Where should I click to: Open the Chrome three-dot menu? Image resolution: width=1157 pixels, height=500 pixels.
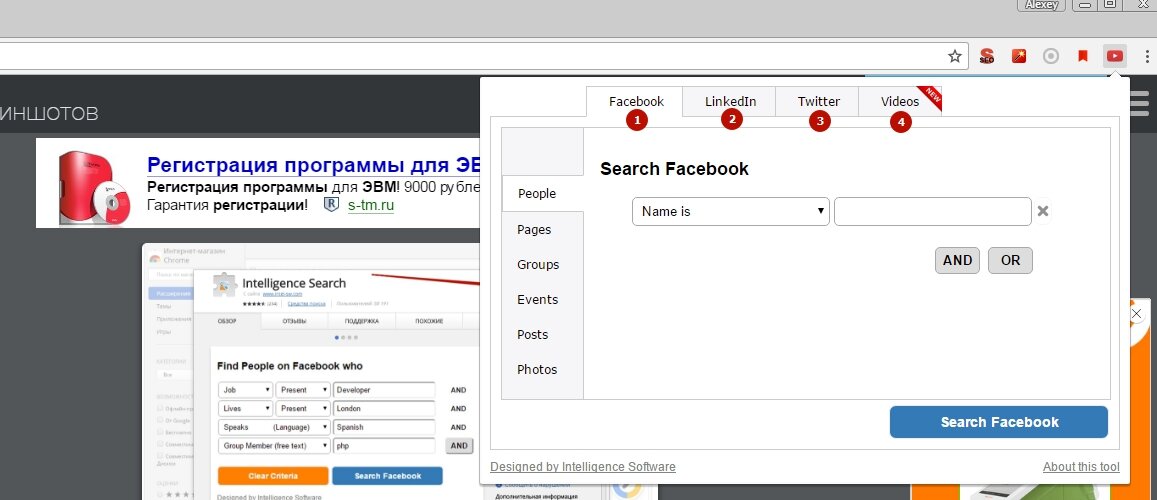1147,56
